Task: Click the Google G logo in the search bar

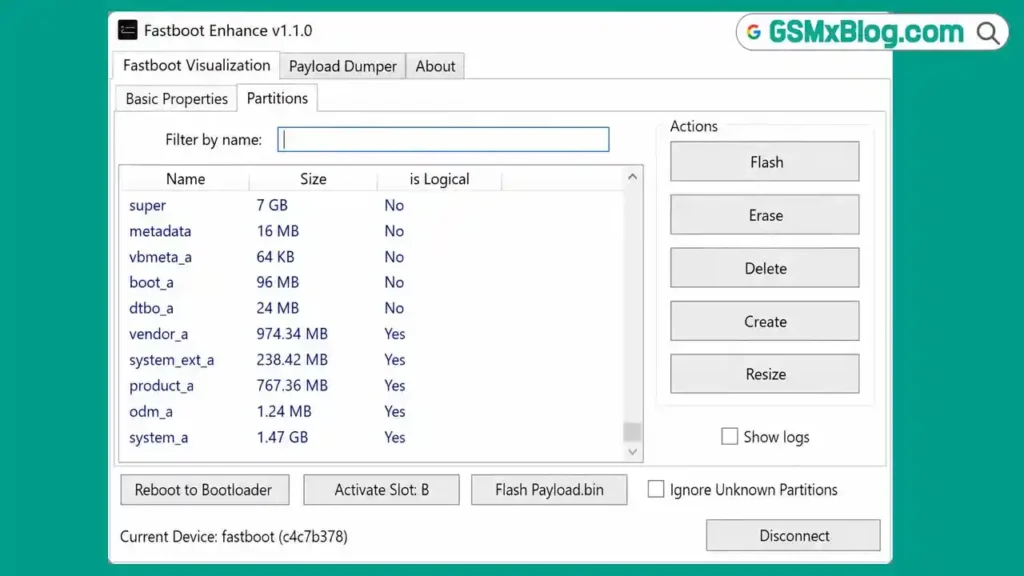Action: [754, 32]
